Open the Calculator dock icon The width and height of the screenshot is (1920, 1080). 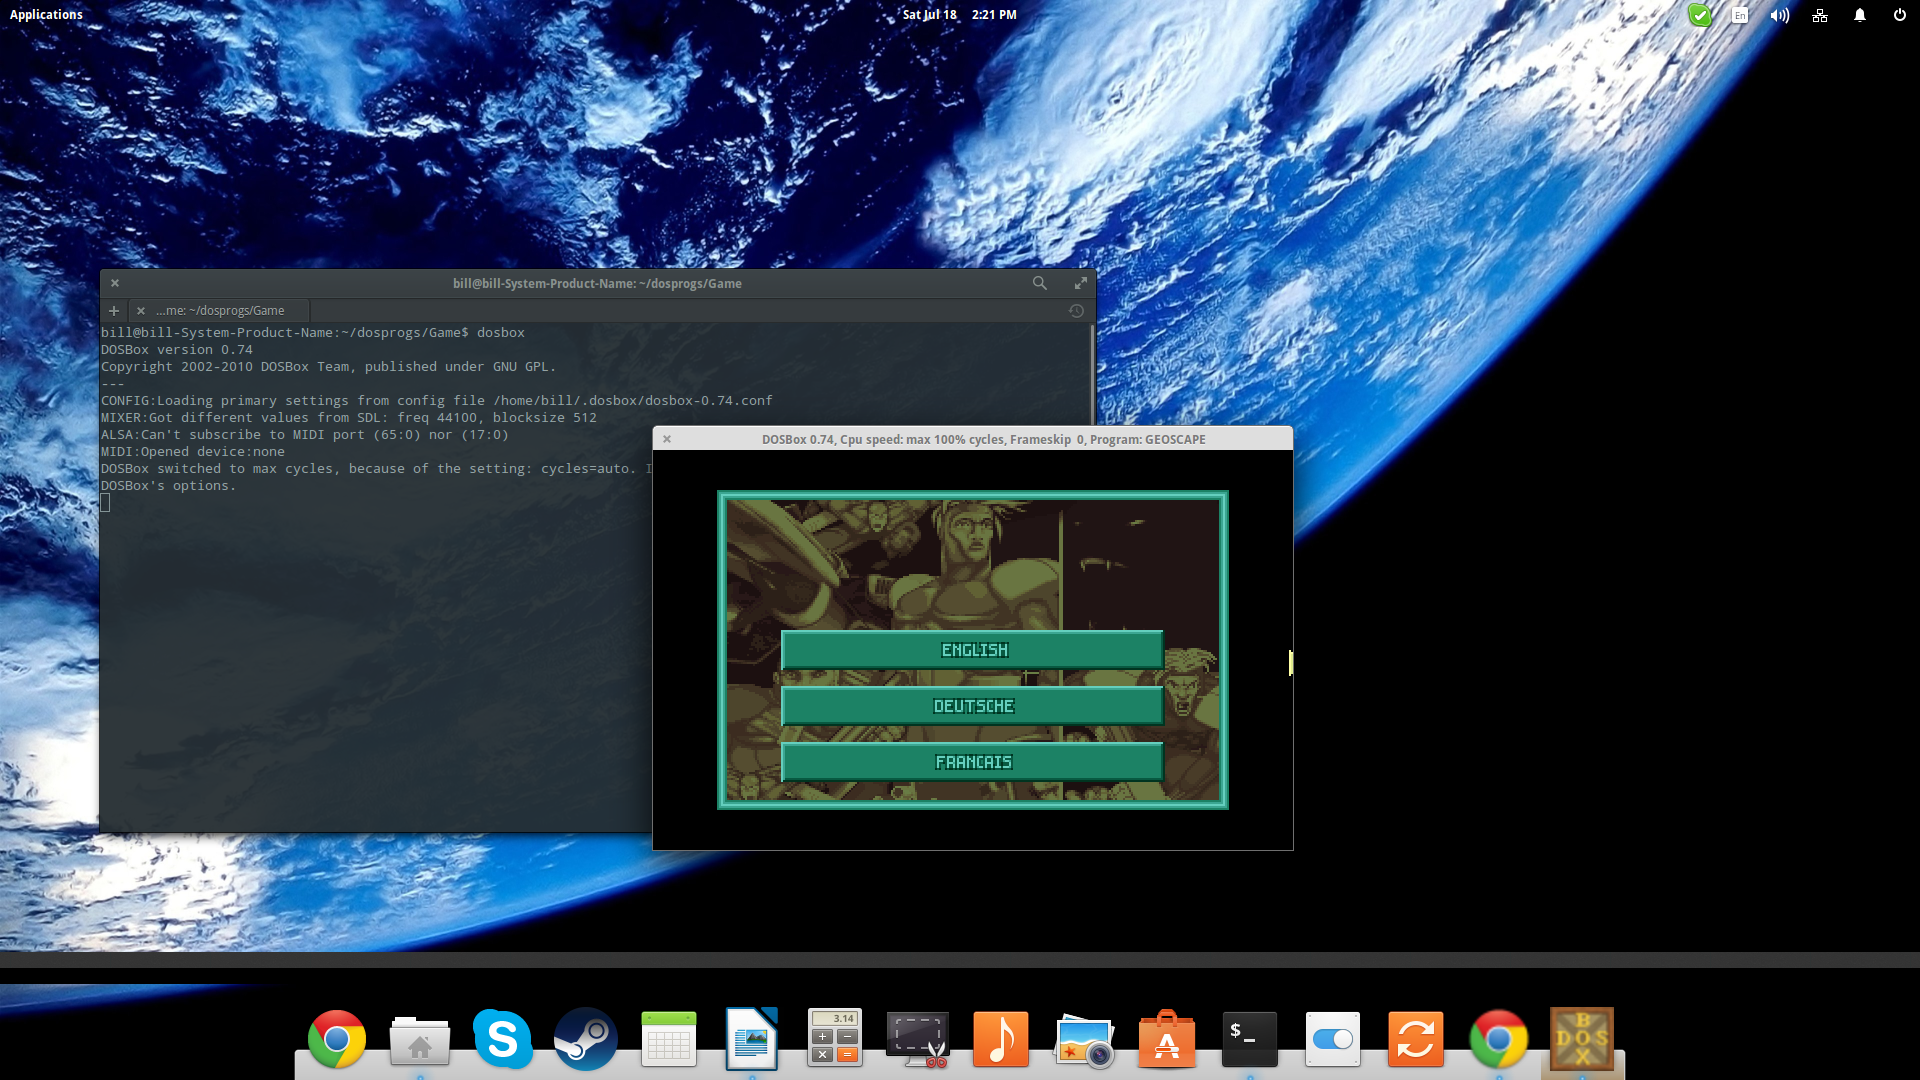(x=835, y=1038)
